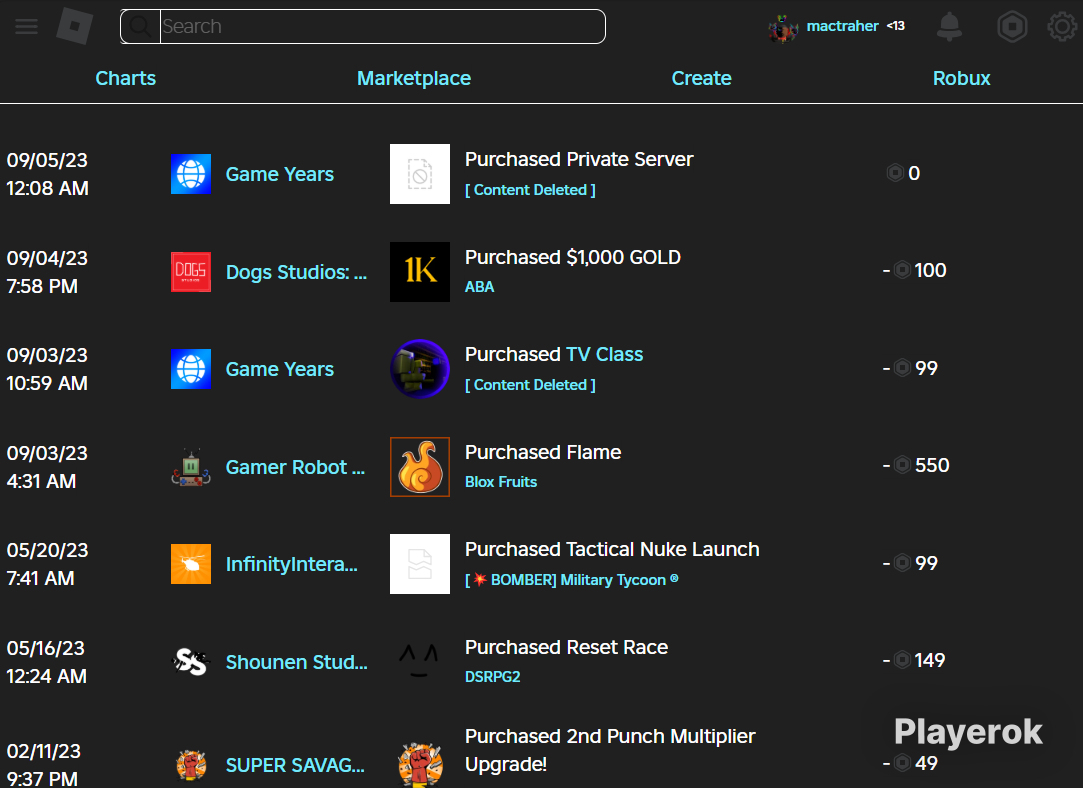Open the 1K gold item thumbnail
The width and height of the screenshot is (1083, 788).
point(420,272)
